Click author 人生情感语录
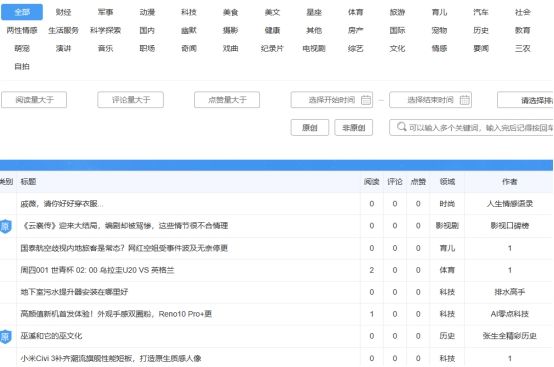 pyautogui.click(x=509, y=204)
